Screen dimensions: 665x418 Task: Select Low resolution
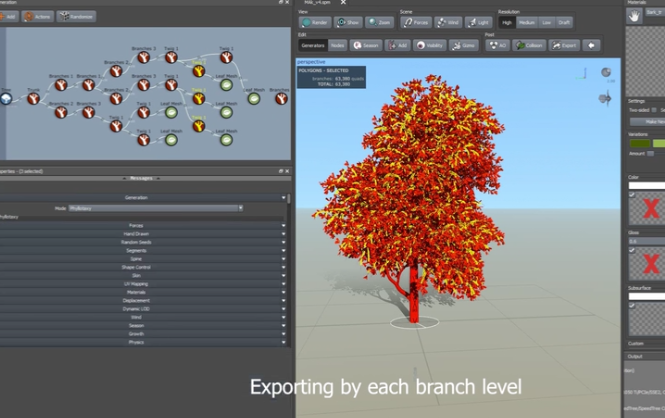pos(547,22)
